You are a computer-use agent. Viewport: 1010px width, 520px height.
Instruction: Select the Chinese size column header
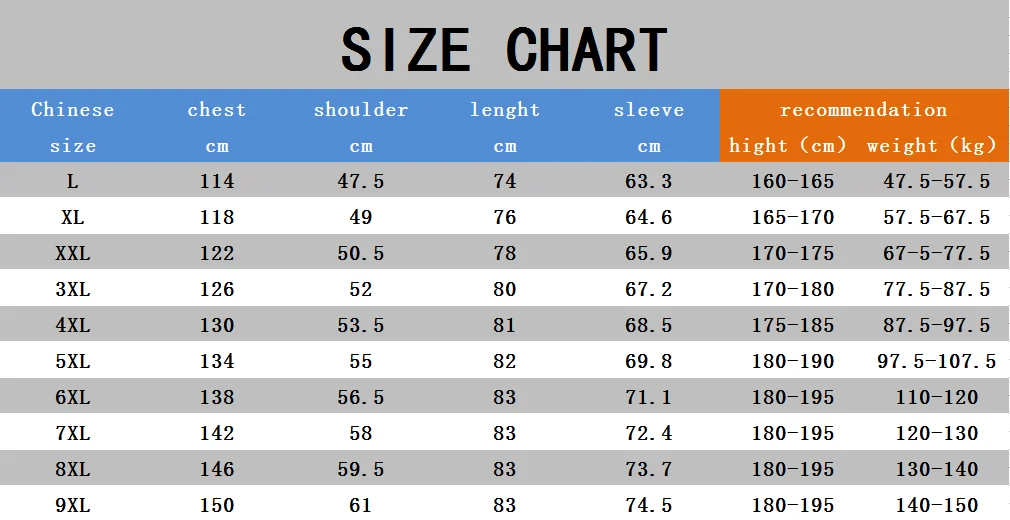[73, 127]
